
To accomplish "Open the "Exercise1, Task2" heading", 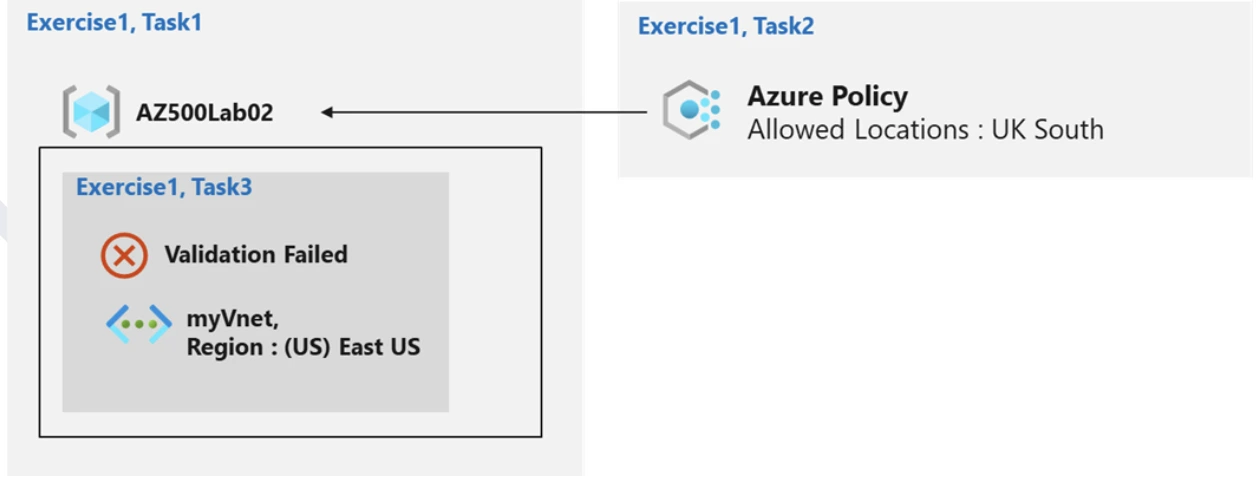I will click(725, 26).
